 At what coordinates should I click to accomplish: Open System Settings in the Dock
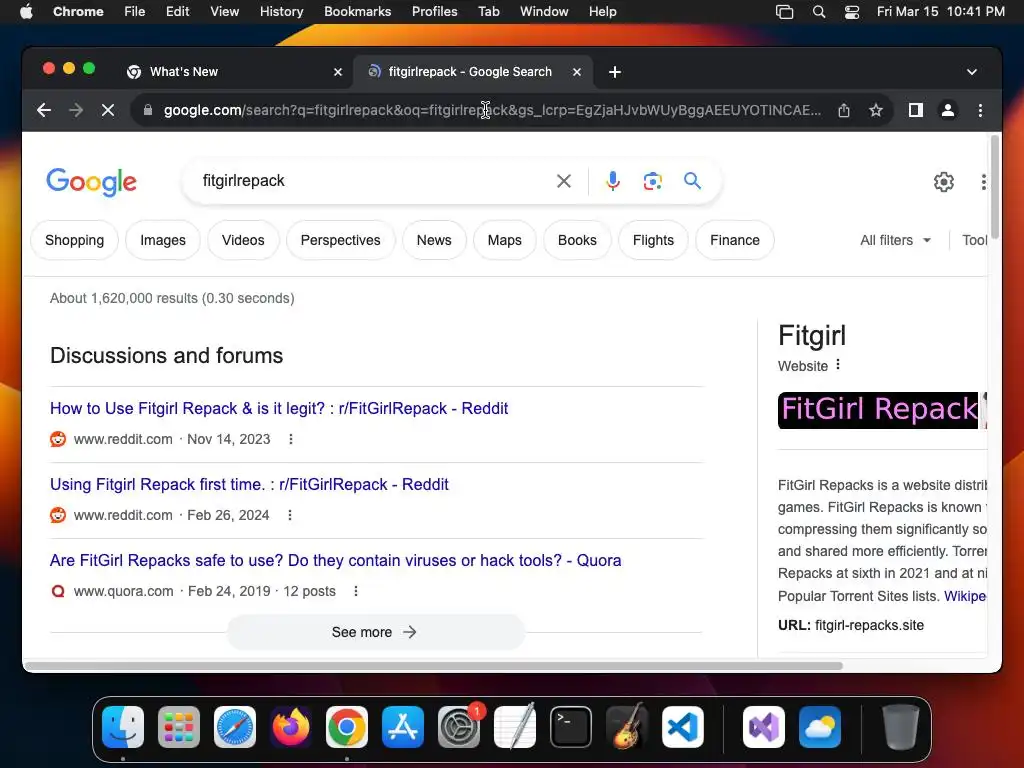pos(458,727)
